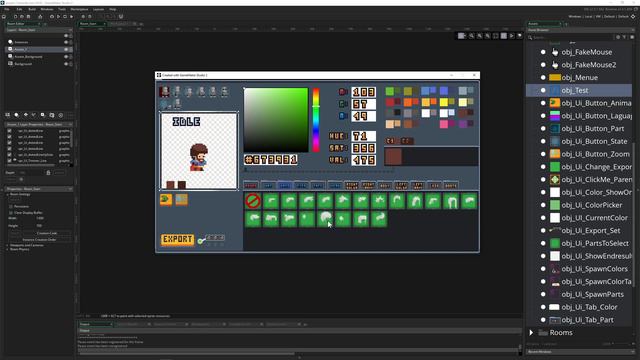
Task: Expand the Room Physics section
Action: pyautogui.click(x=7, y=249)
